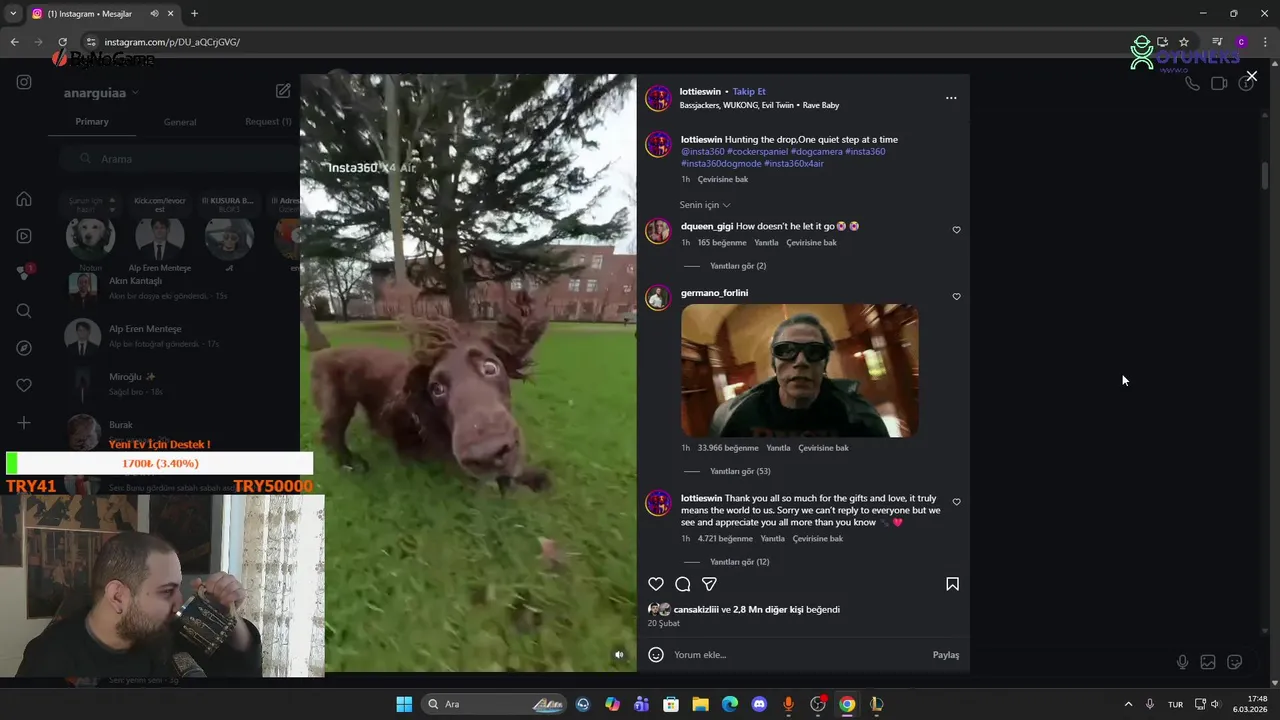
Task: Open germano_forlini's GIF comment image
Action: click(x=800, y=370)
